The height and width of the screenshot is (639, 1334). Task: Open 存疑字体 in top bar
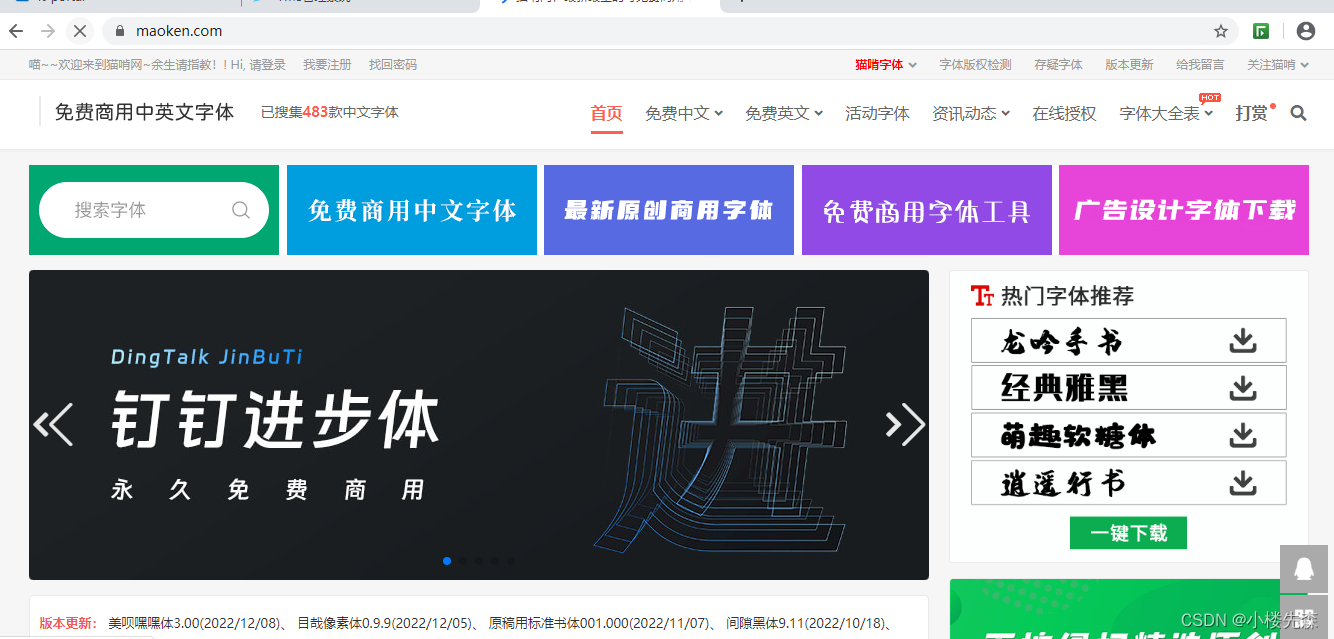[x=1058, y=65]
